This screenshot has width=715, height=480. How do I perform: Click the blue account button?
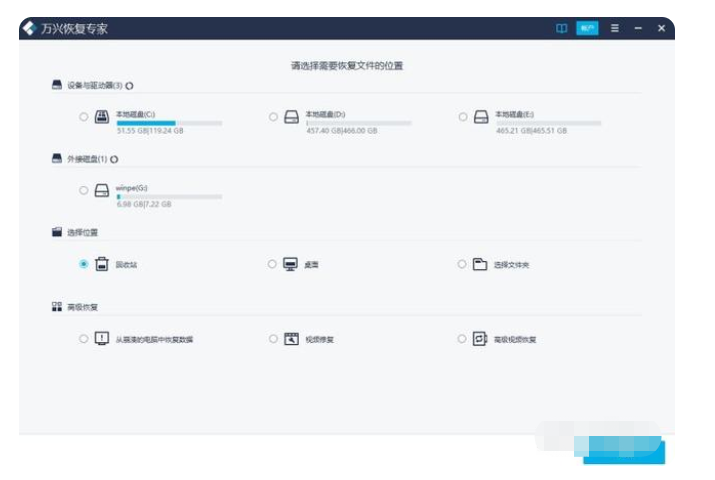[587, 28]
